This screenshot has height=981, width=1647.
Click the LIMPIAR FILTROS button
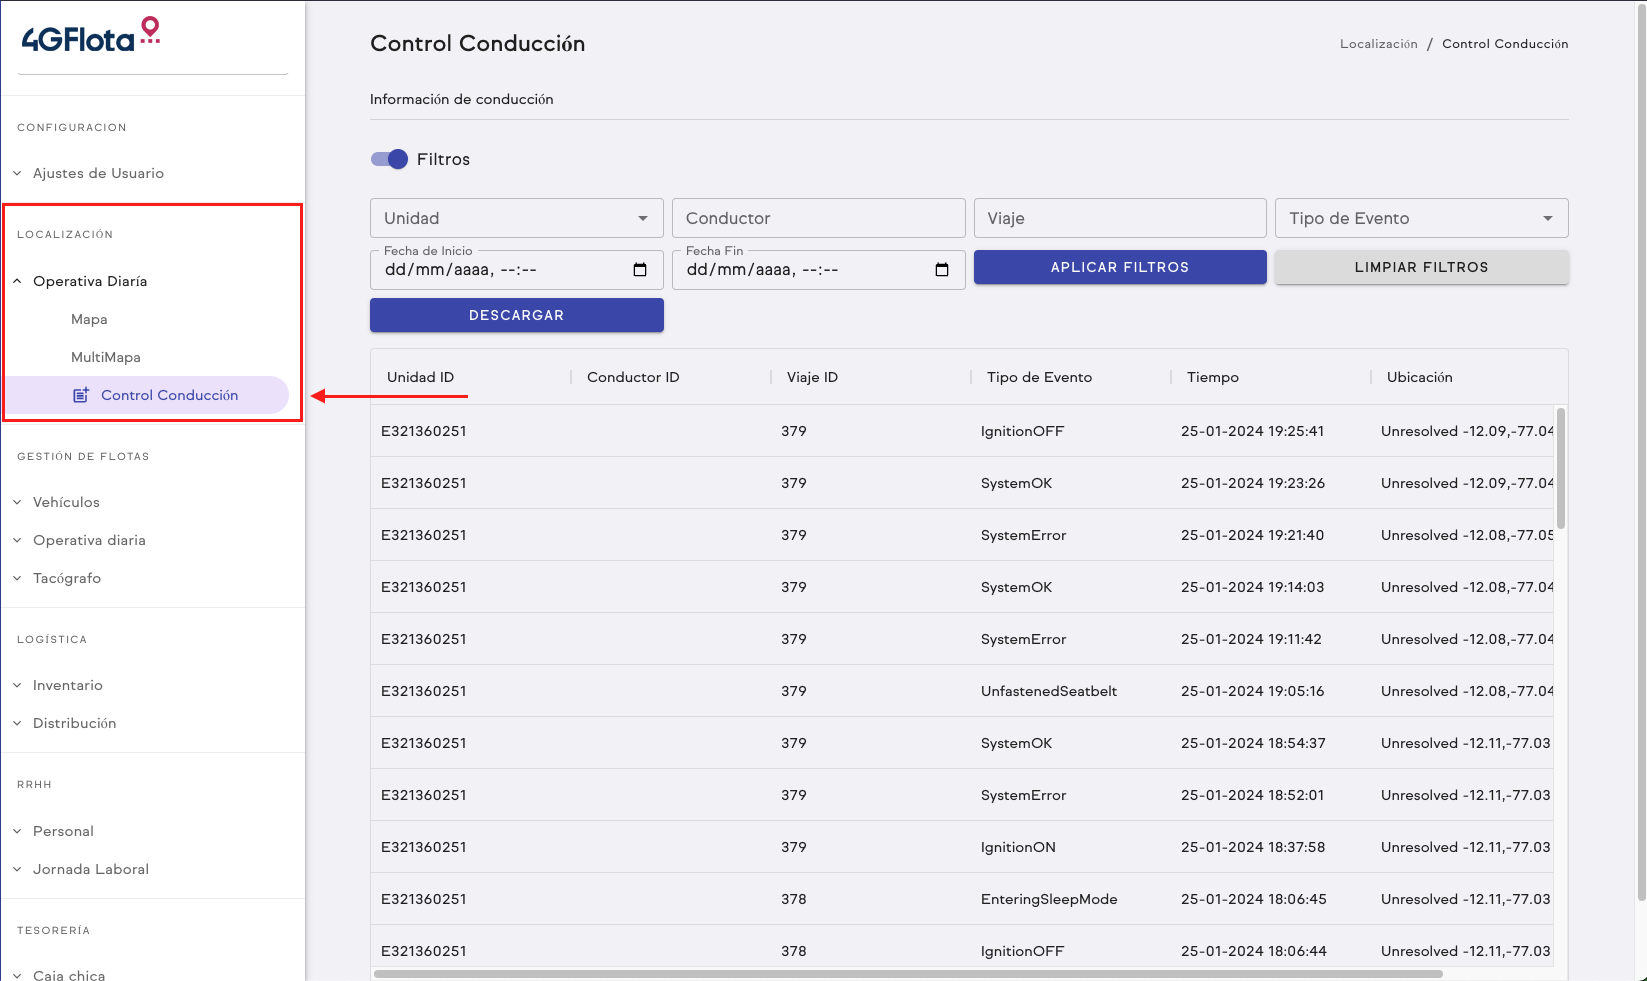pos(1420,267)
